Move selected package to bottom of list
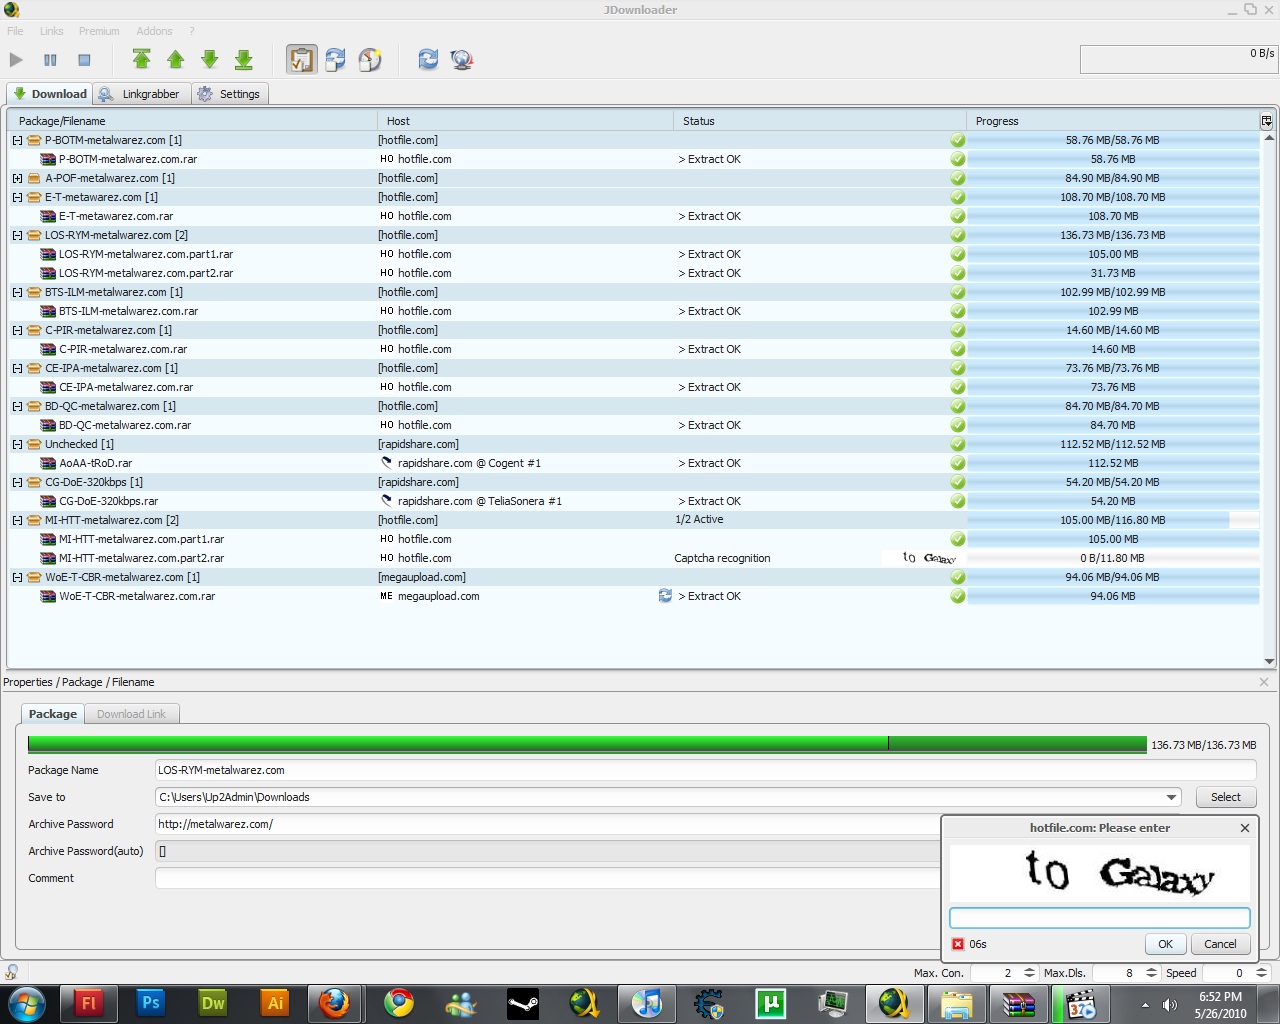 point(243,60)
